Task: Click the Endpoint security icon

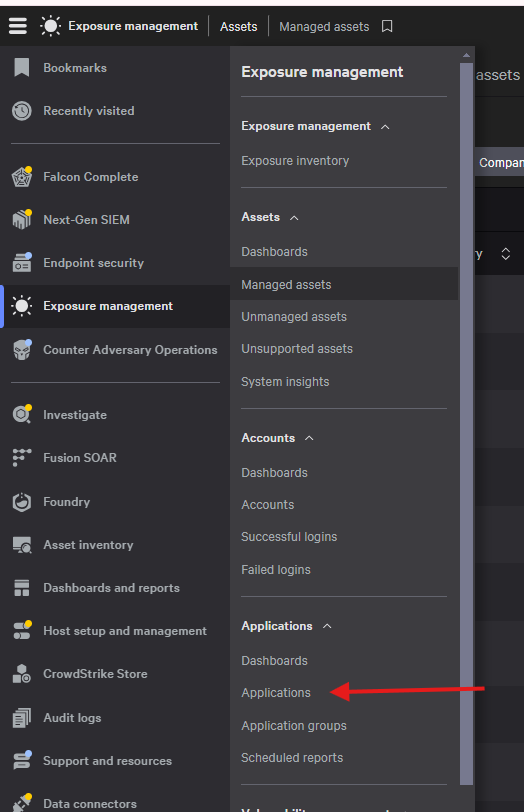Action: click(x=22, y=263)
